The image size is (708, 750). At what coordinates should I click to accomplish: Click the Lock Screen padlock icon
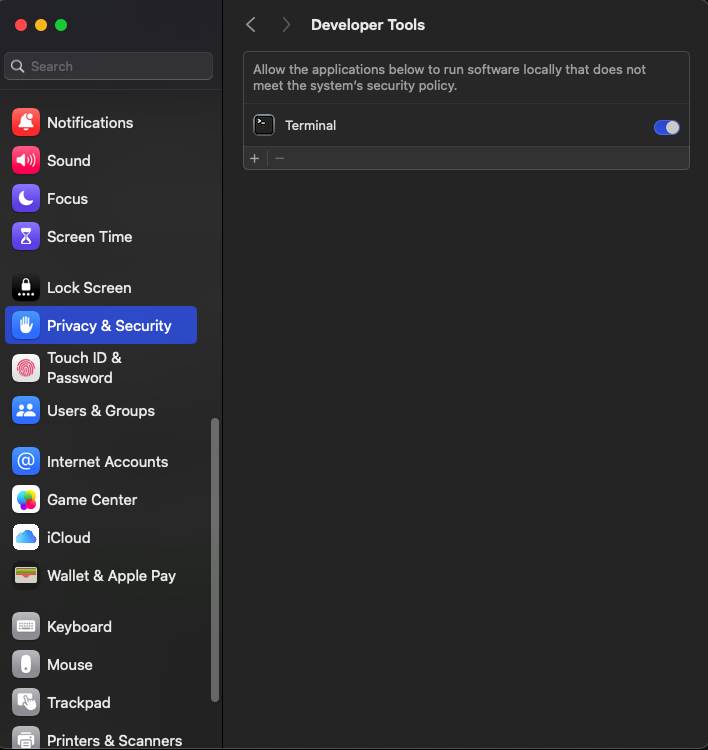(x=26, y=287)
